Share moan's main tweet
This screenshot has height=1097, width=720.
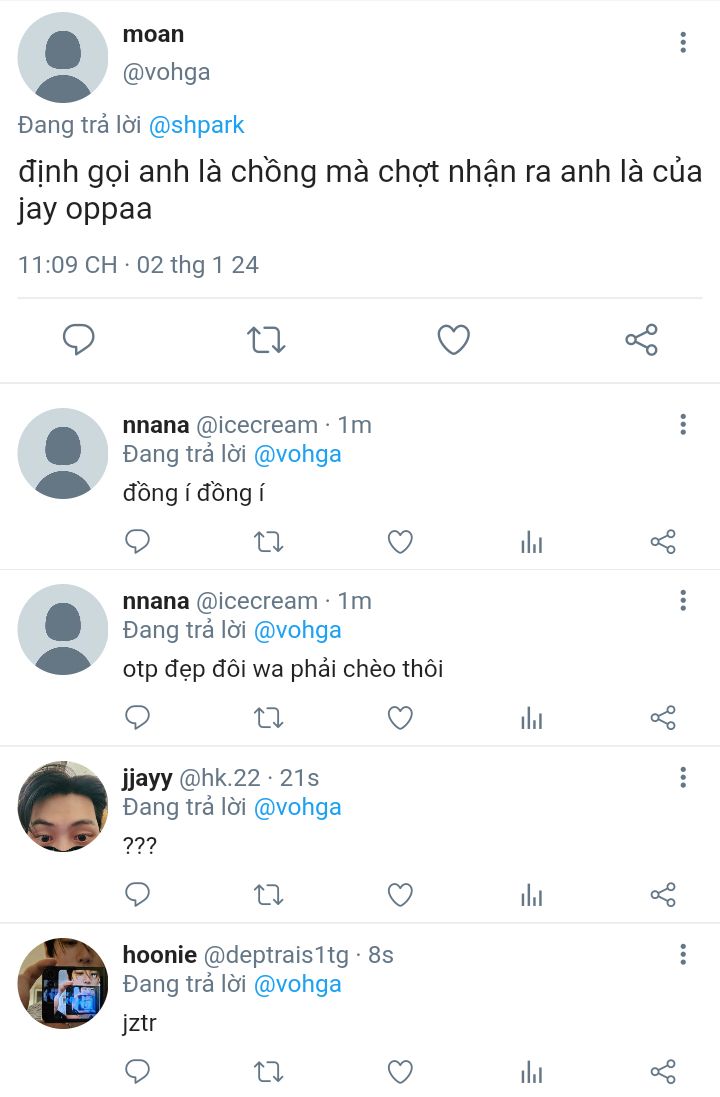click(x=641, y=340)
